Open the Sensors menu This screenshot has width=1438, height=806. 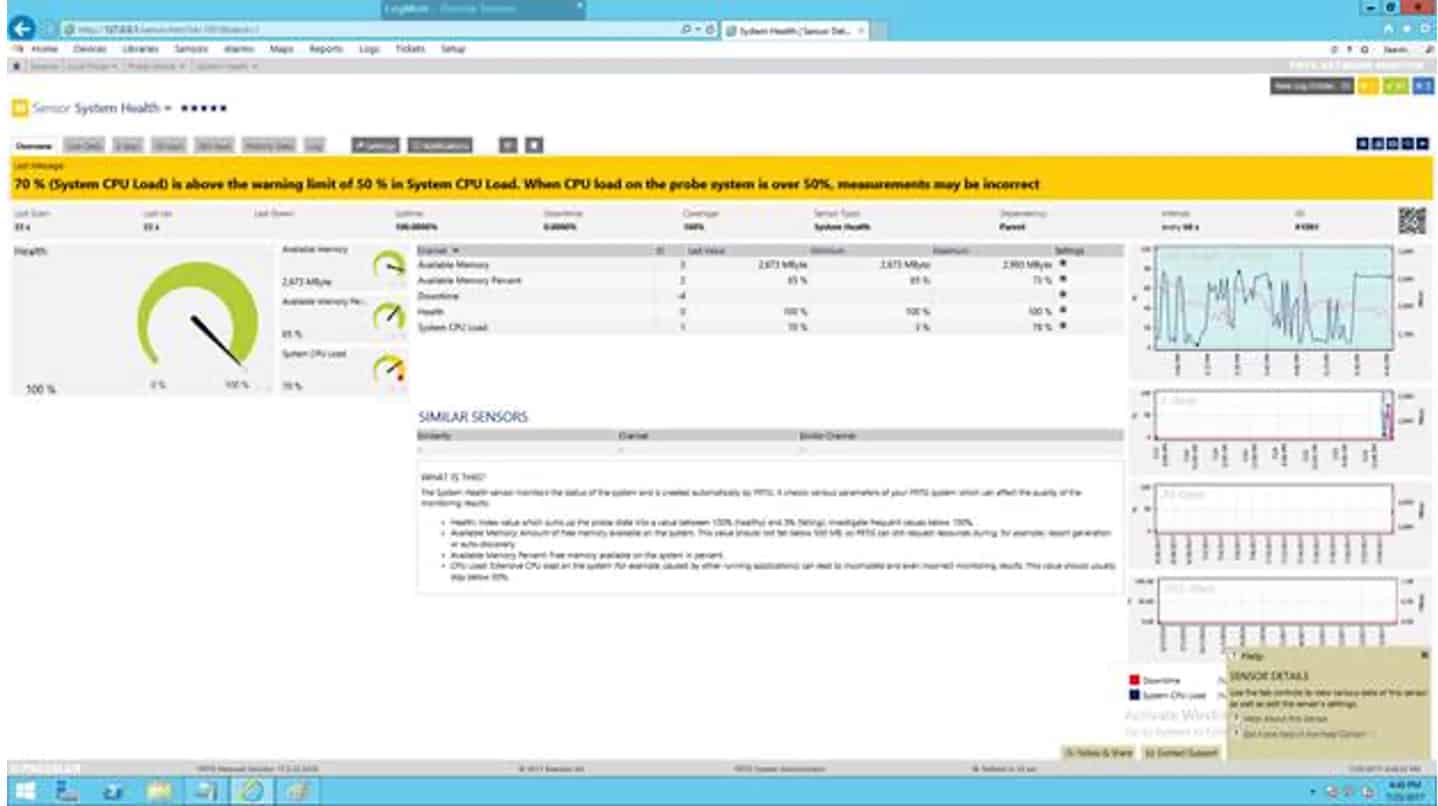click(x=191, y=49)
